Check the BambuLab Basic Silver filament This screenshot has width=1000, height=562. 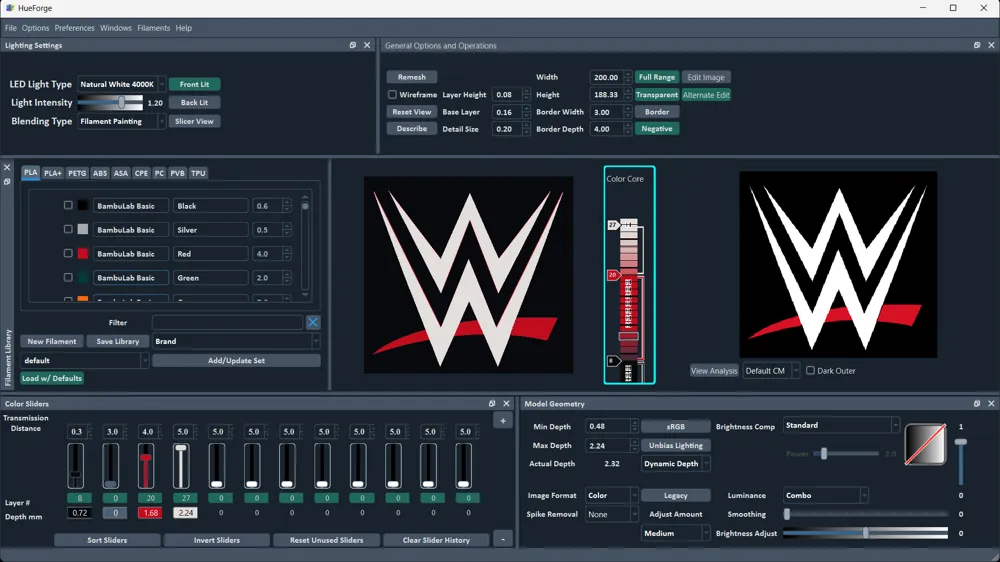pyautogui.click(x=68, y=229)
